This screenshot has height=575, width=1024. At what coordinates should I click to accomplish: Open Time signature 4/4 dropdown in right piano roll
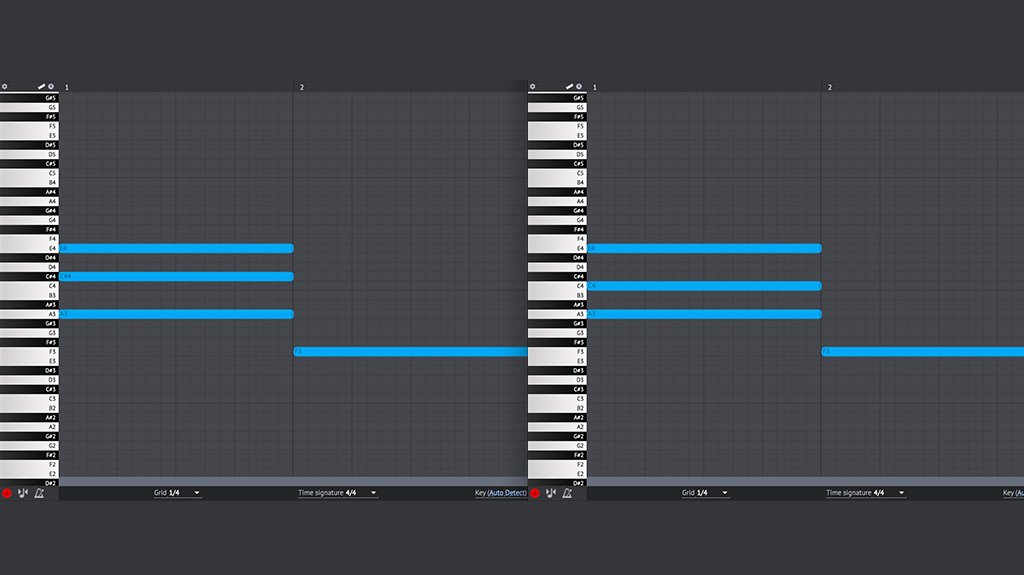pyautogui.click(x=865, y=493)
